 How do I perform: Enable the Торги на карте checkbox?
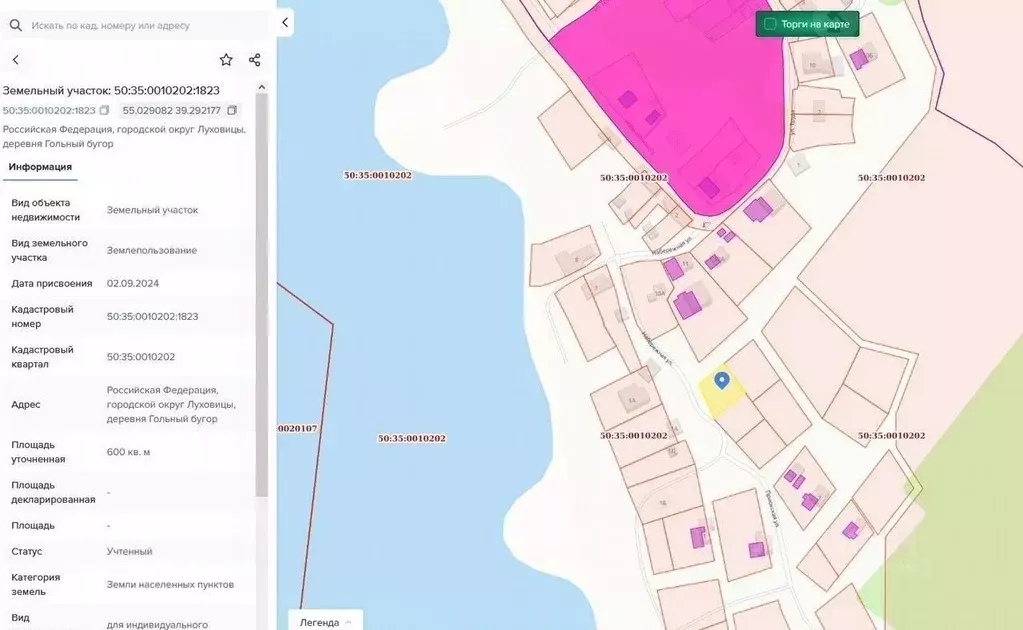(770, 24)
